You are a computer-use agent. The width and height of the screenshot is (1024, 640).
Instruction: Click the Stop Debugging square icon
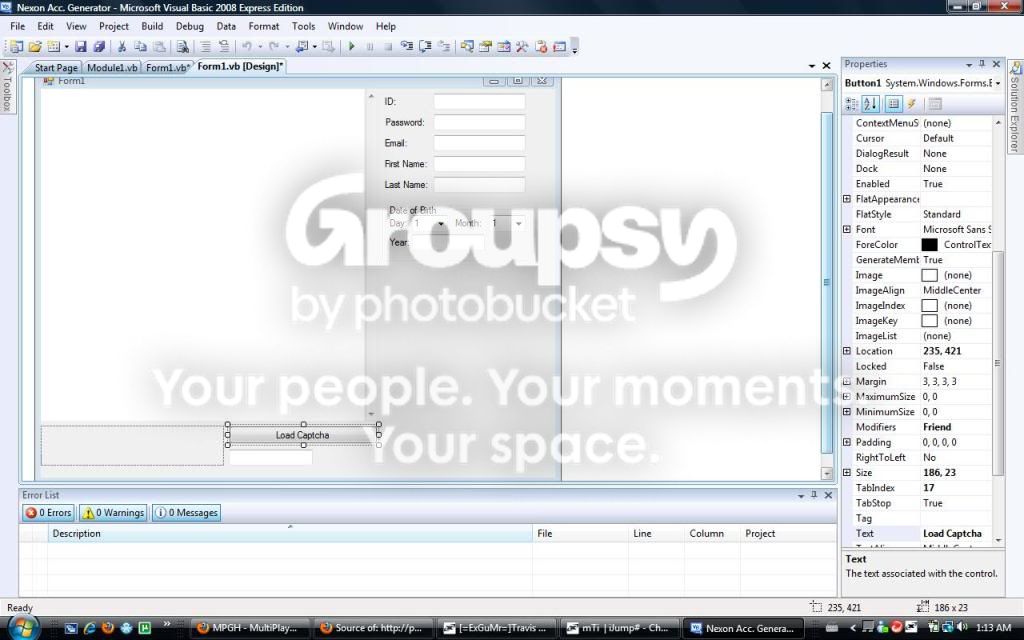(388, 46)
